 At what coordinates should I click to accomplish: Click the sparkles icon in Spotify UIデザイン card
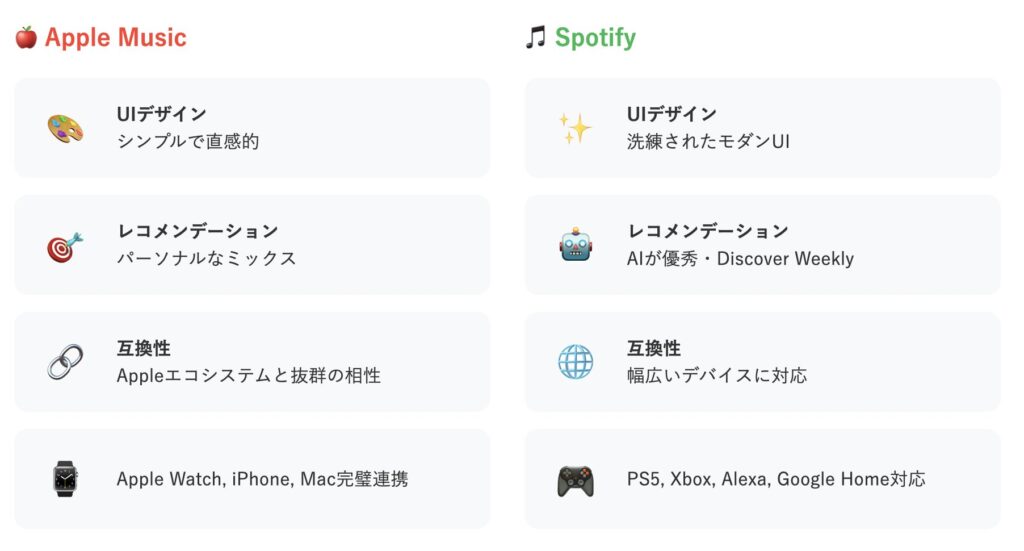point(575,128)
